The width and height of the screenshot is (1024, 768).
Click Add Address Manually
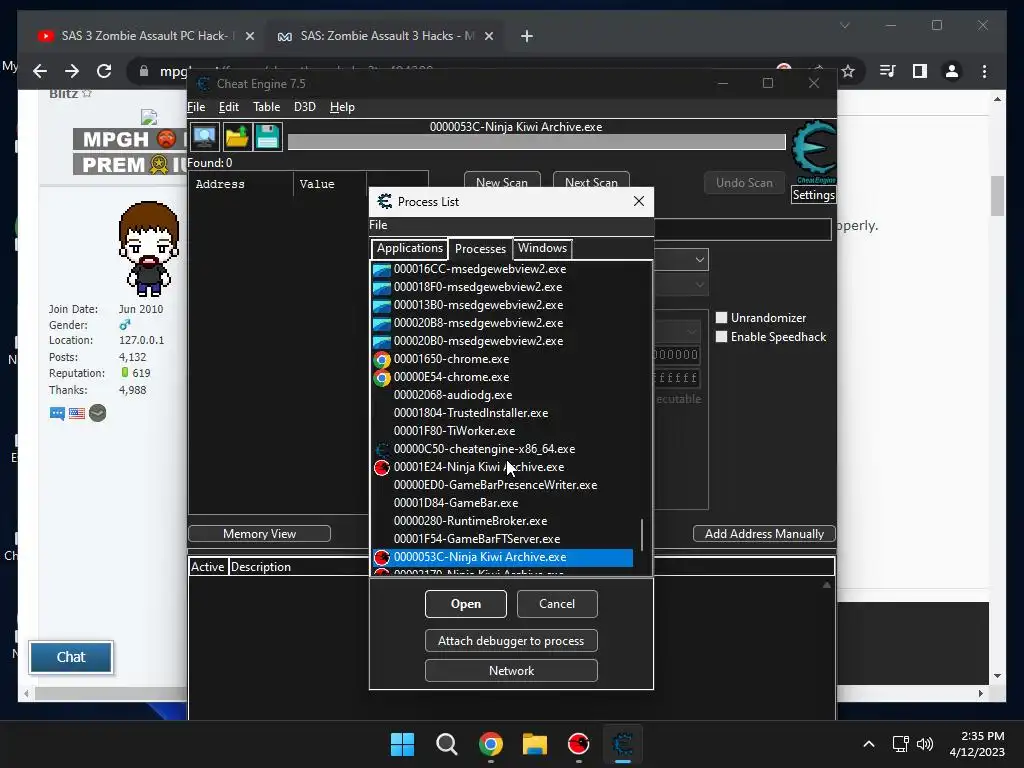(764, 534)
